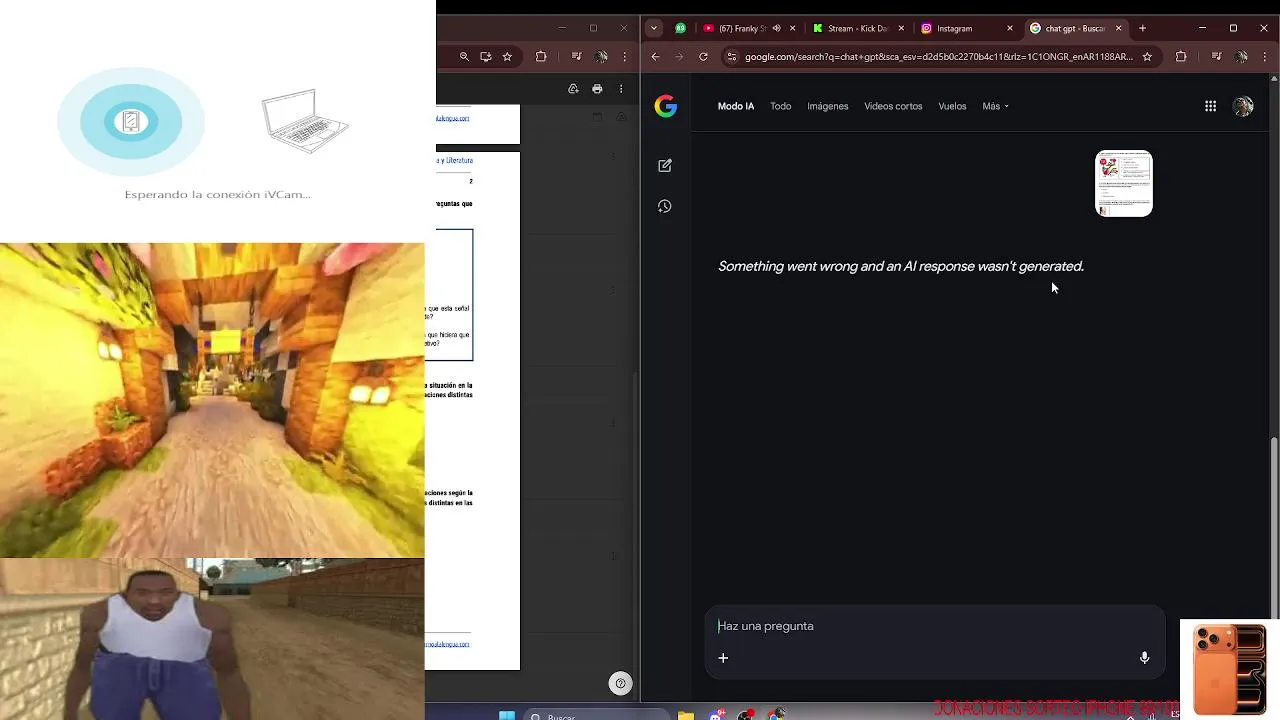The width and height of the screenshot is (1280, 720).
Task: Go back in the right browser window
Action: click(655, 57)
